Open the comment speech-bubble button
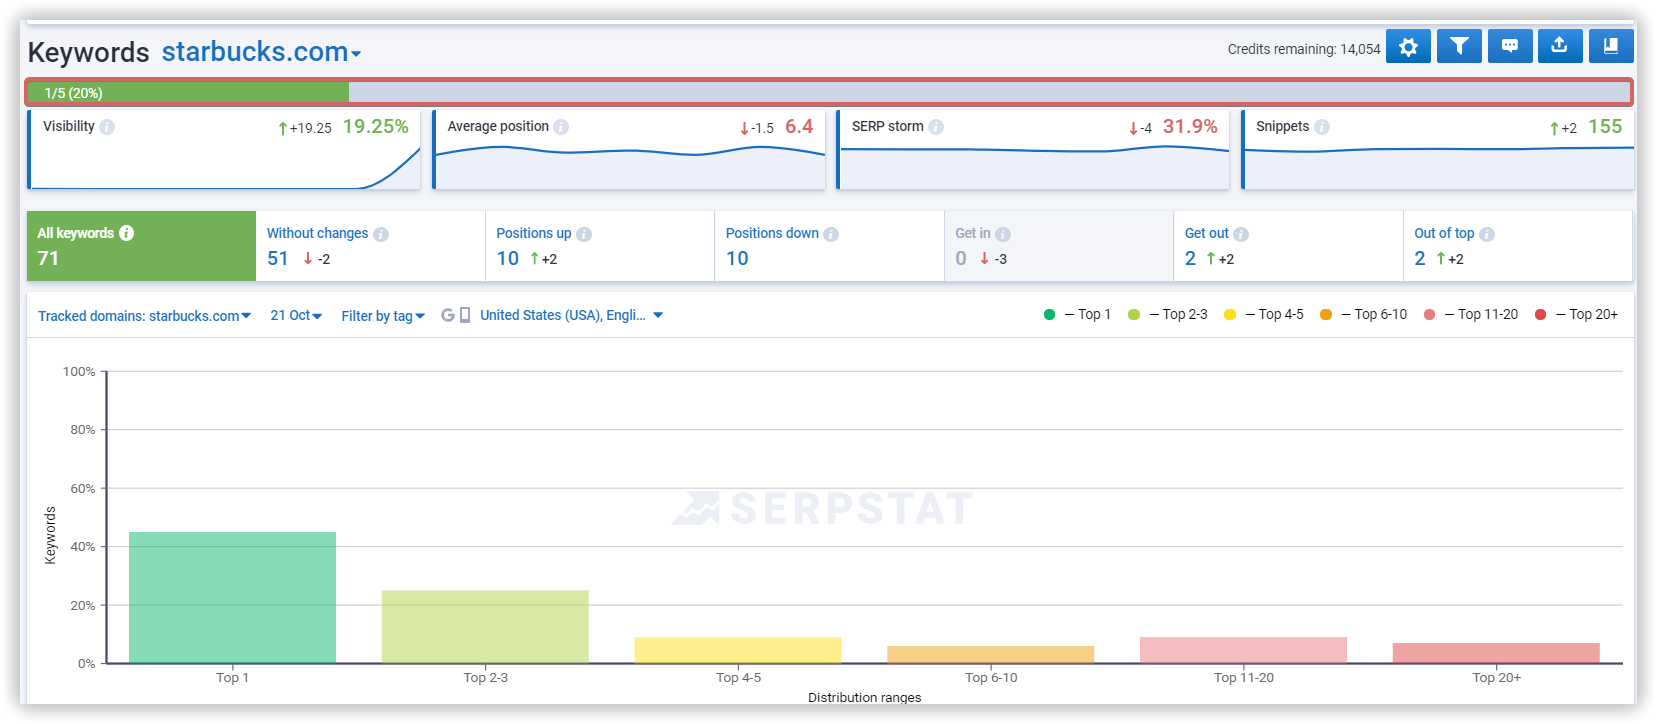 point(1510,46)
